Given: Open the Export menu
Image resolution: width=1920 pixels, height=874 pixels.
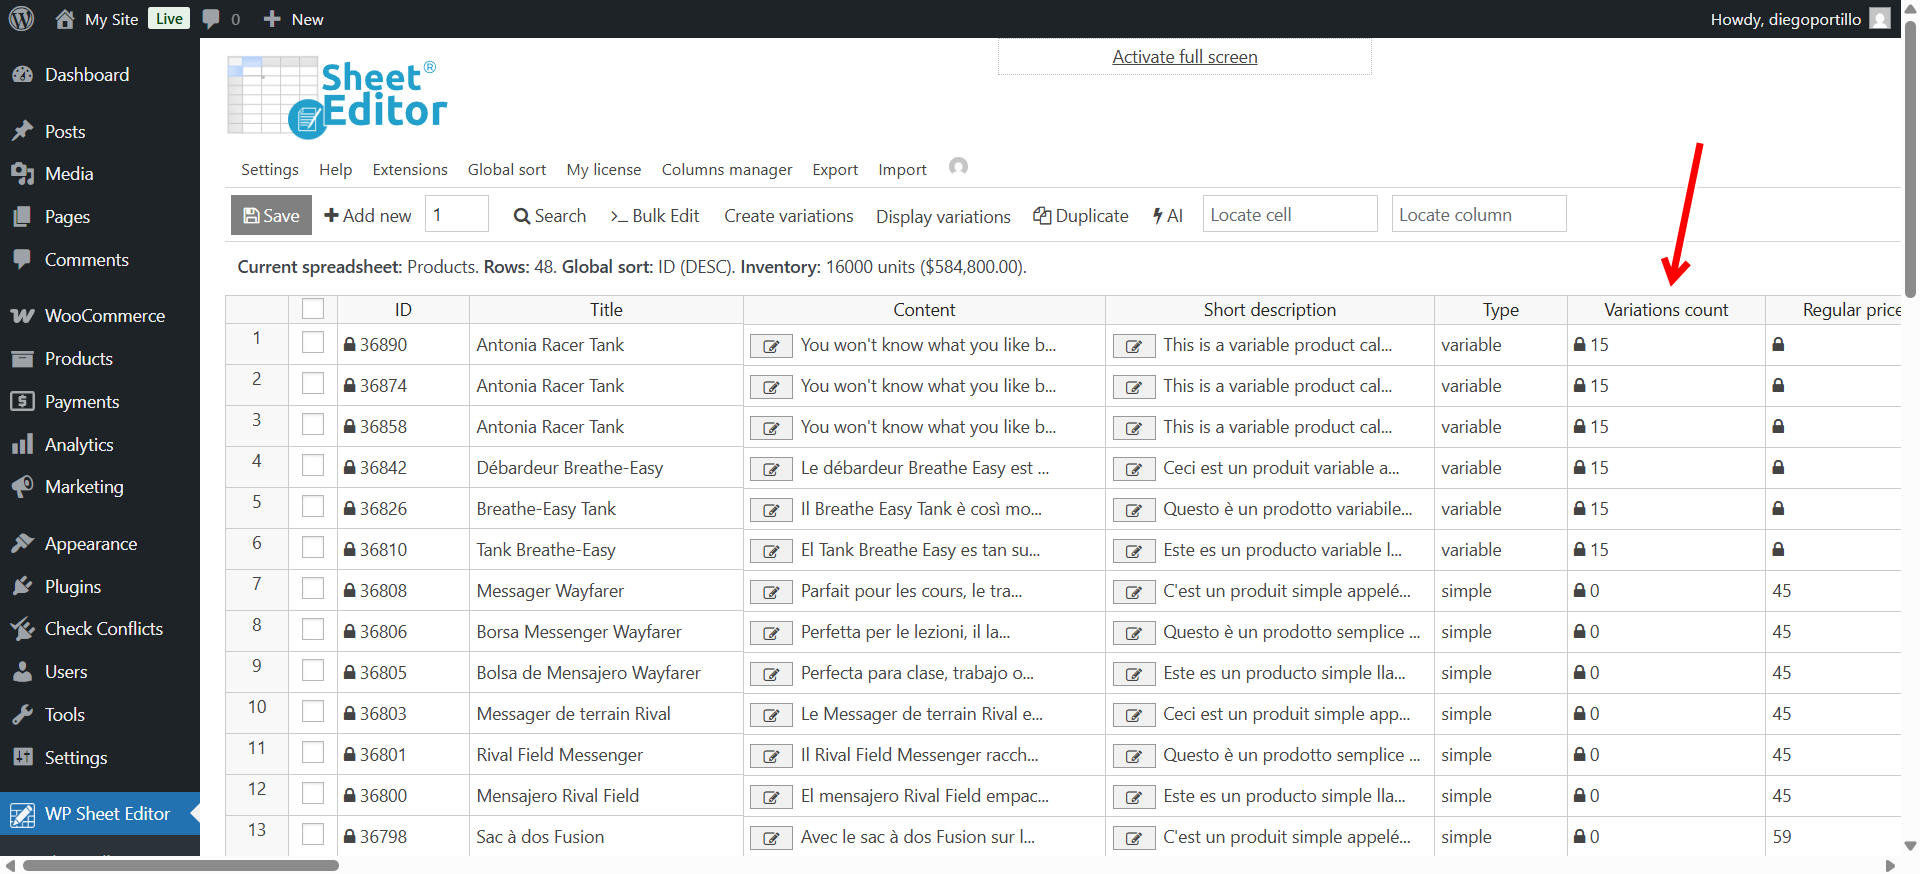Looking at the screenshot, I should [834, 170].
